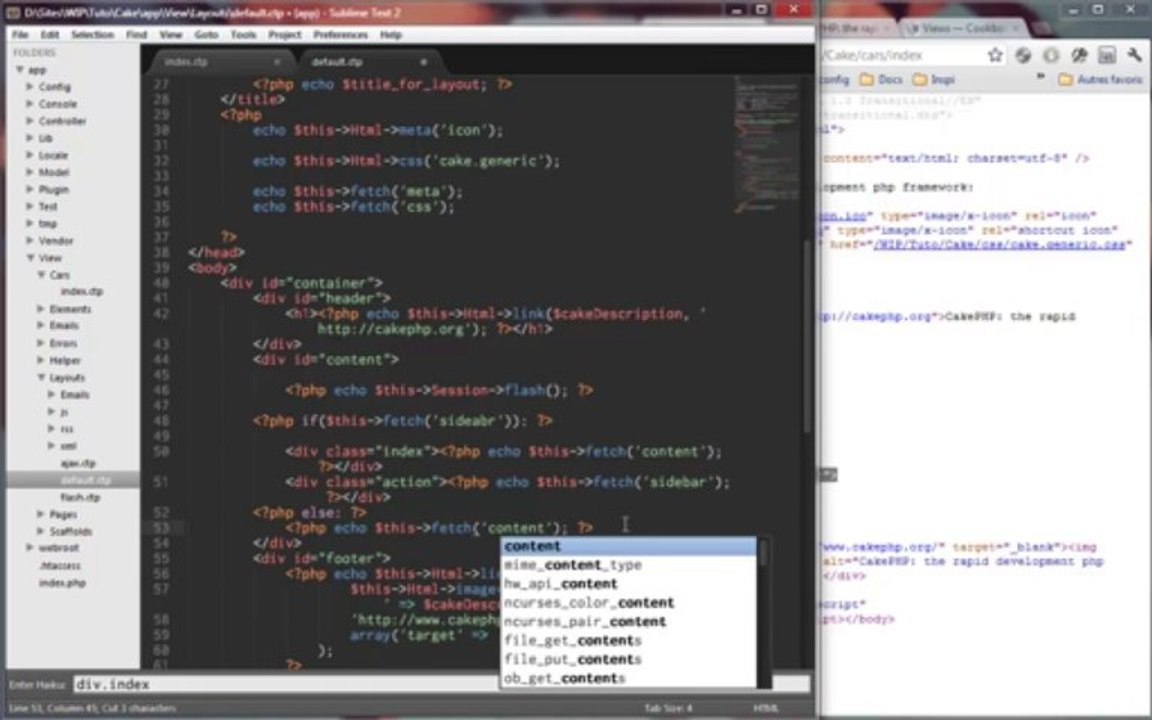1152x720 pixels.
Task: Expand the tmp folder
Action: pos(30,223)
